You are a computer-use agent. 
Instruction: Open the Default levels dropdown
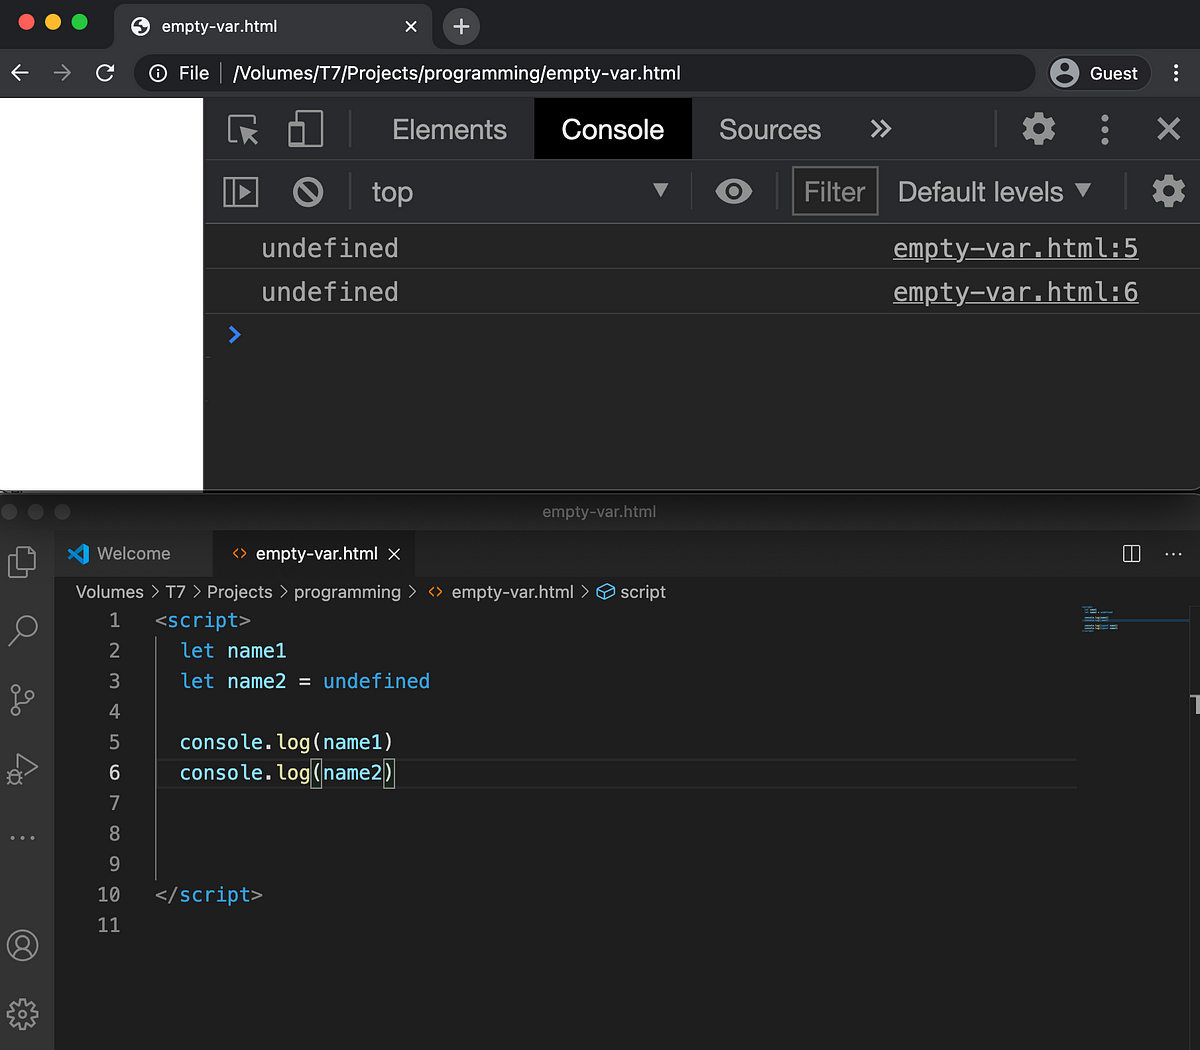tap(994, 191)
